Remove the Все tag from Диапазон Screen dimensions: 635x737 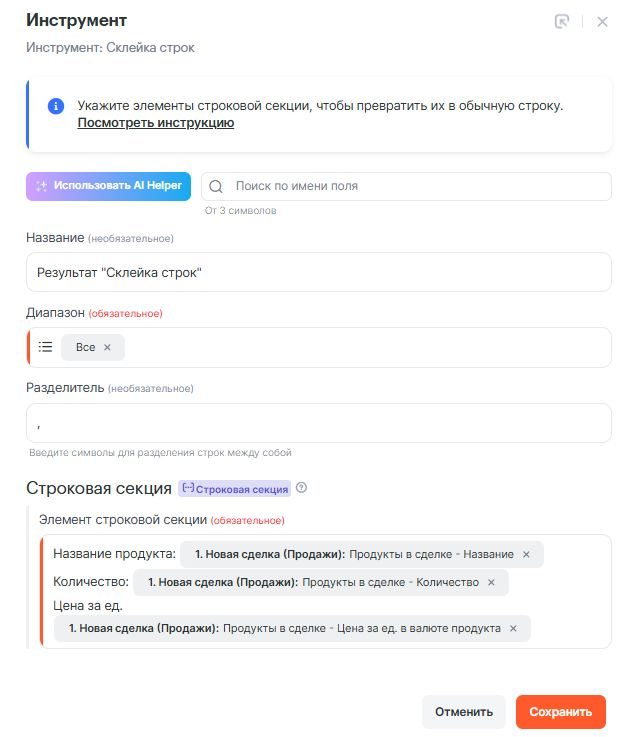[x=108, y=347]
